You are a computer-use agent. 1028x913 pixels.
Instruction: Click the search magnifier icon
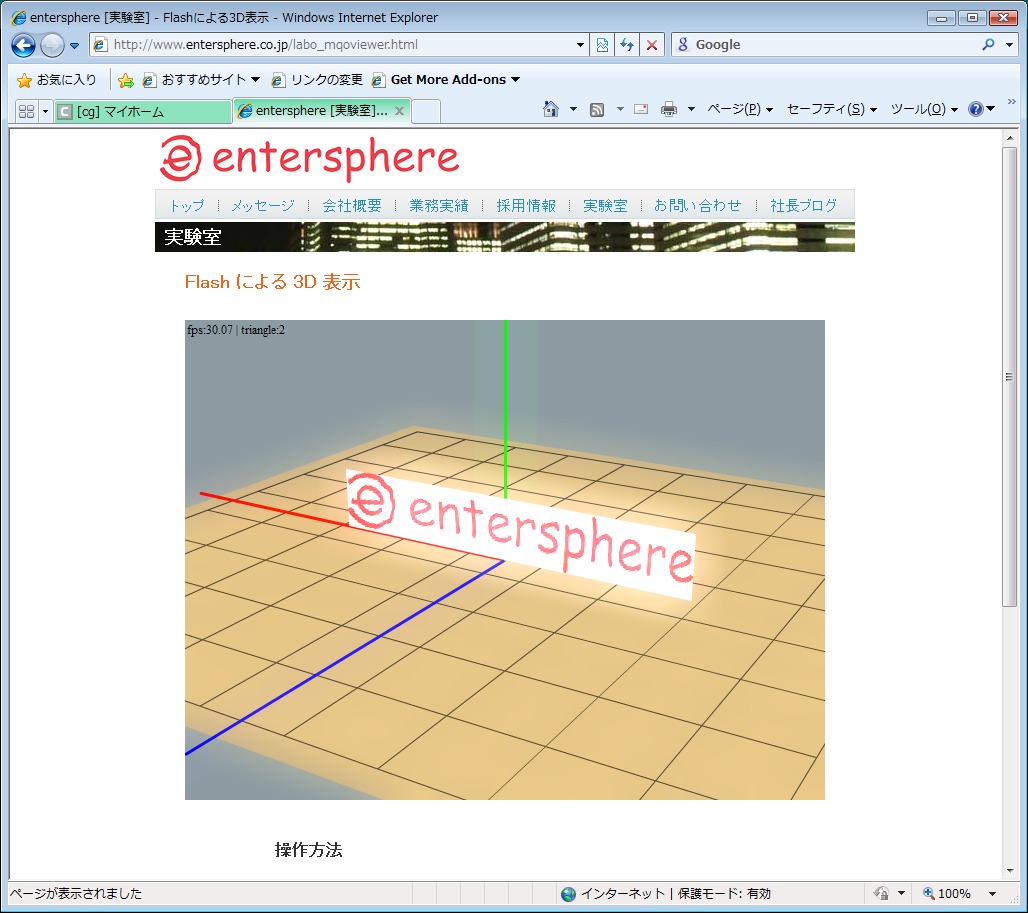989,45
